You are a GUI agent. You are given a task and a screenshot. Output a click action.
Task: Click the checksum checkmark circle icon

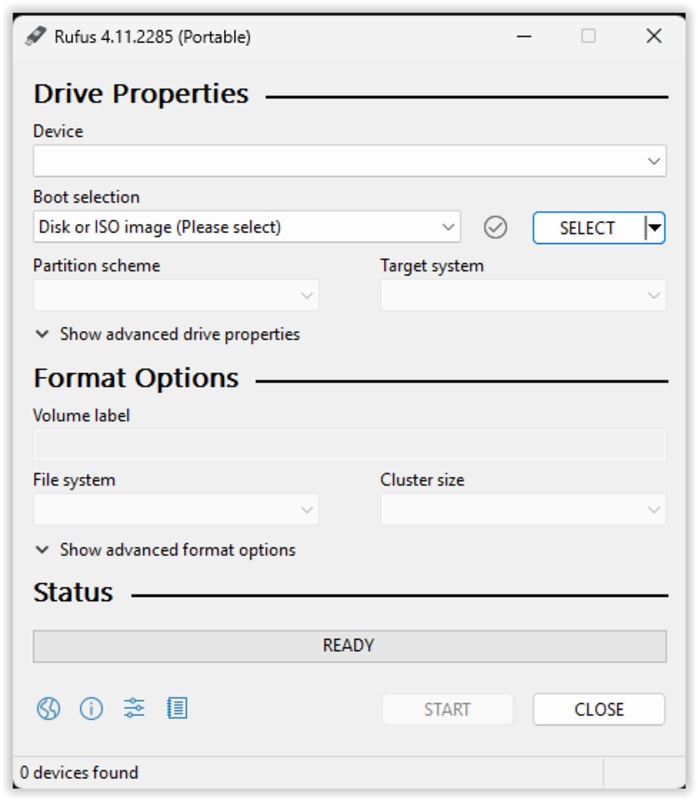coord(495,228)
